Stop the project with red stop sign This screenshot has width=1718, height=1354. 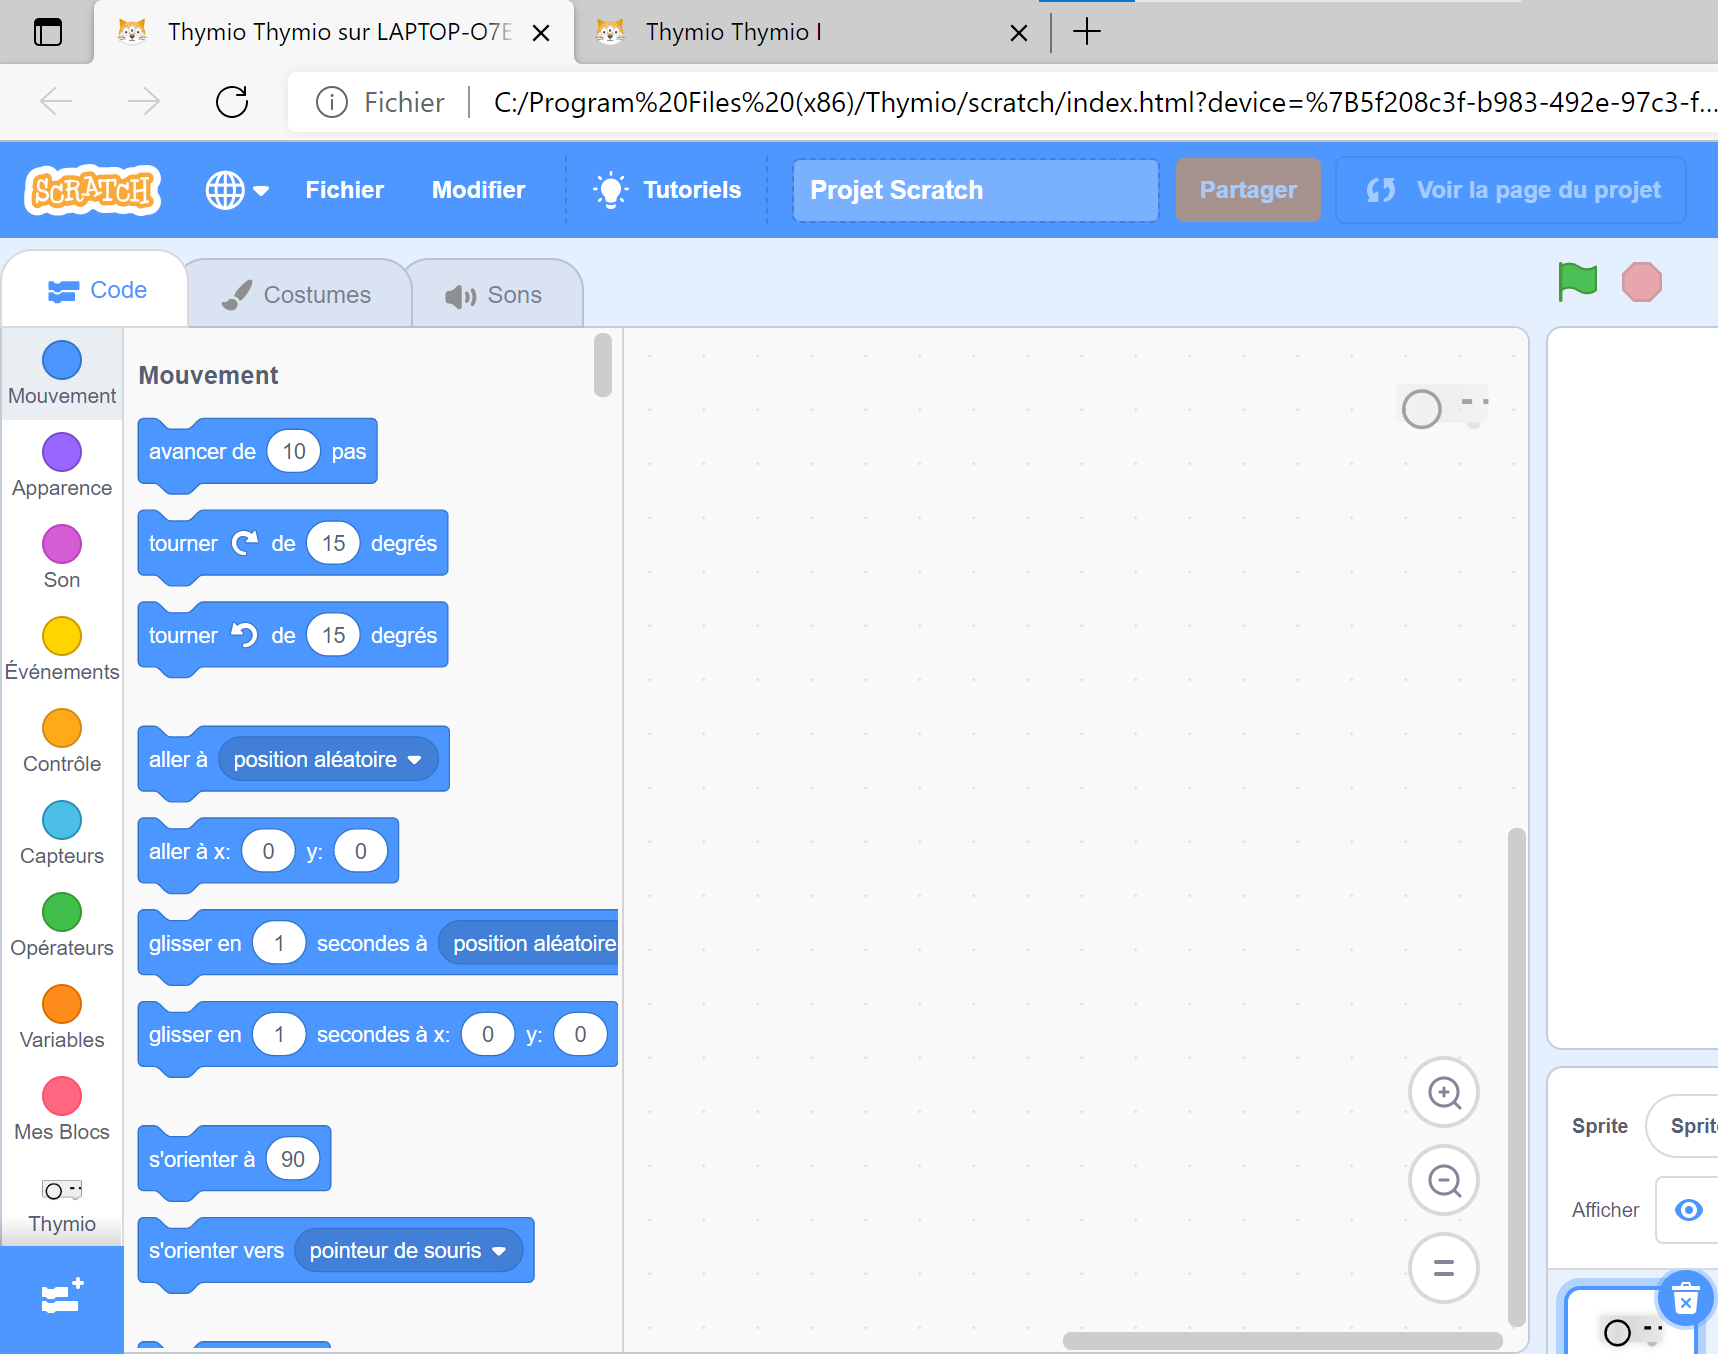click(x=1641, y=282)
